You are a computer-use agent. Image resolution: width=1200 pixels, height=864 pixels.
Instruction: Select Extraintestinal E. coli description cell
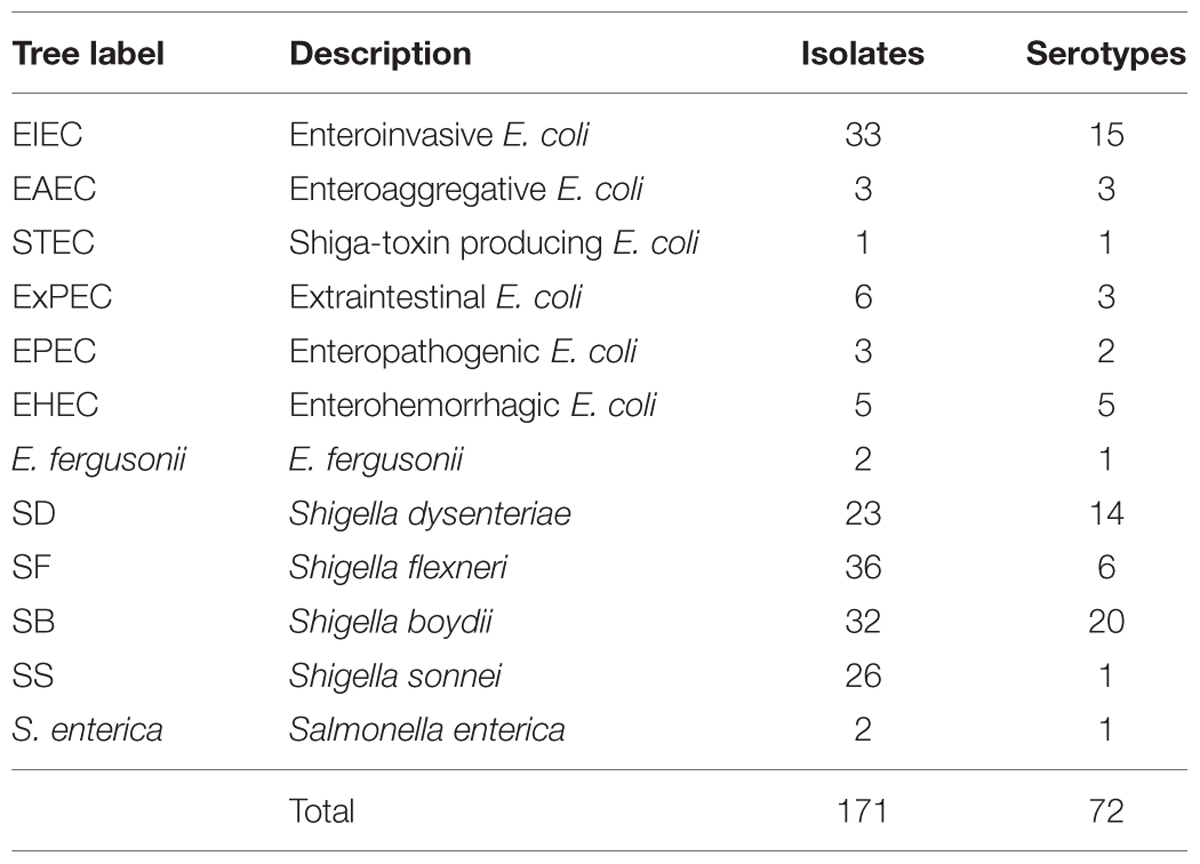pos(436,297)
